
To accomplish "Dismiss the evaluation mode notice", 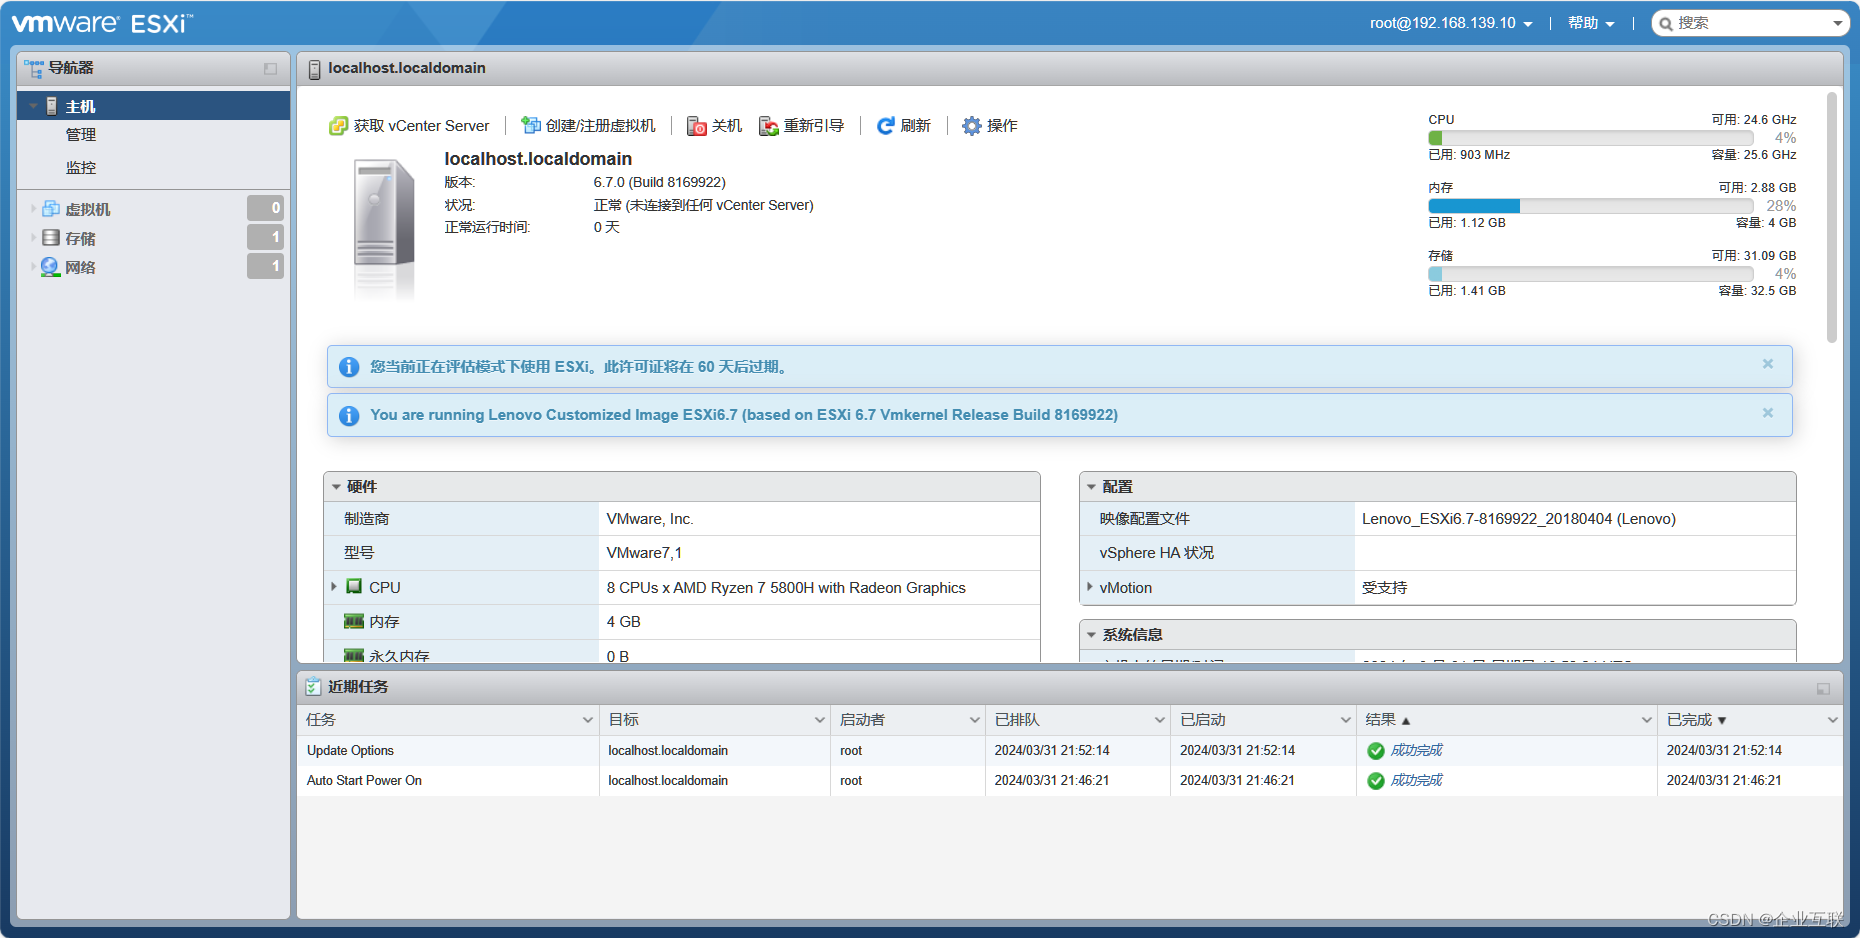I will tap(1767, 364).
